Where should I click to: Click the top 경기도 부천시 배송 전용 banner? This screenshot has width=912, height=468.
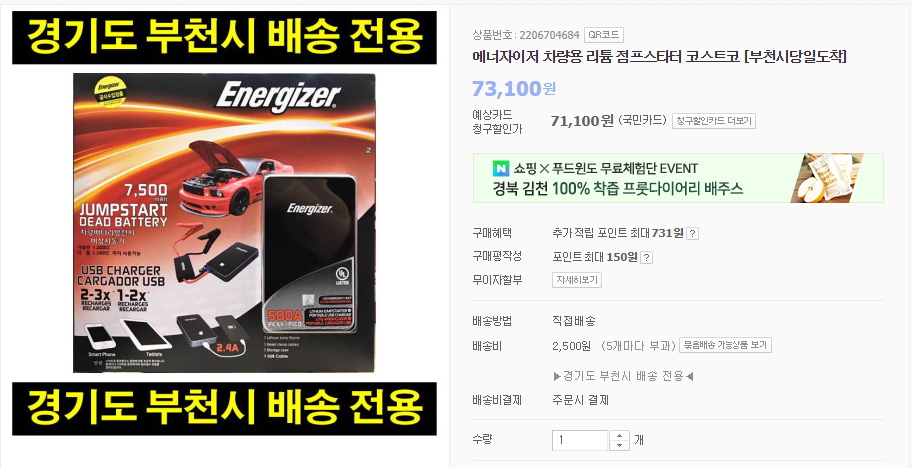pyautogui.click(x=224, y=38)
